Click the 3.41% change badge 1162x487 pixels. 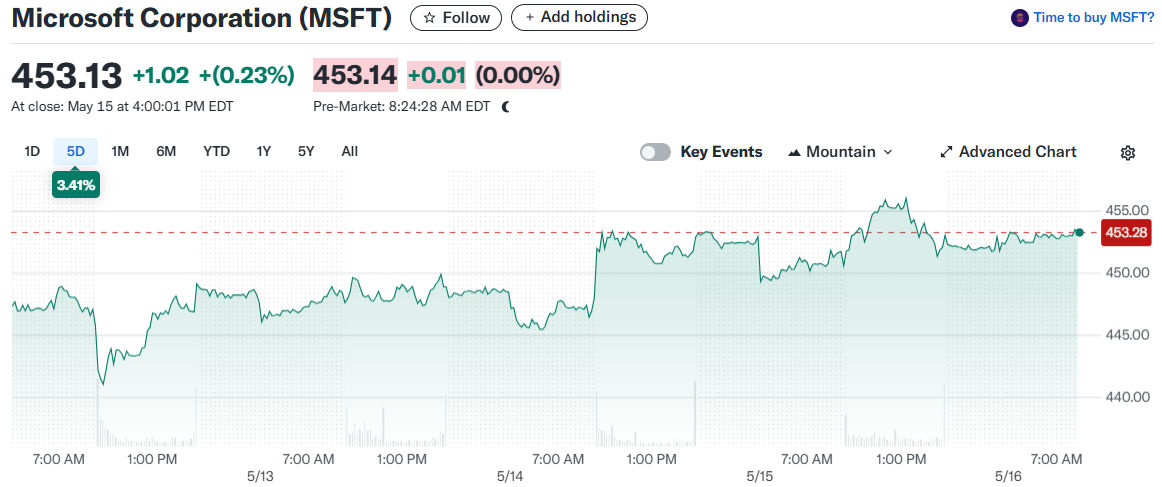pyautogui.click(x=76, y=185)
